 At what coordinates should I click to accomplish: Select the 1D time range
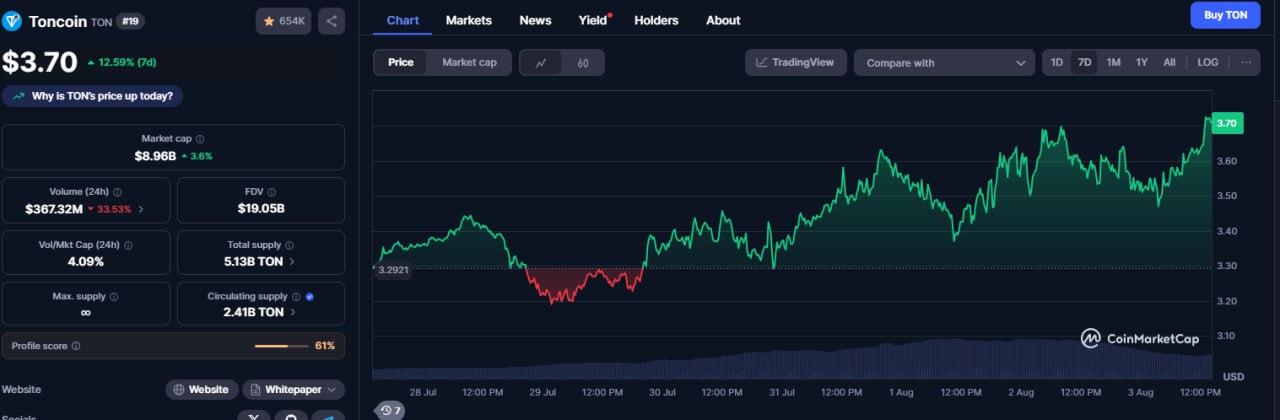click(1057, 62)
